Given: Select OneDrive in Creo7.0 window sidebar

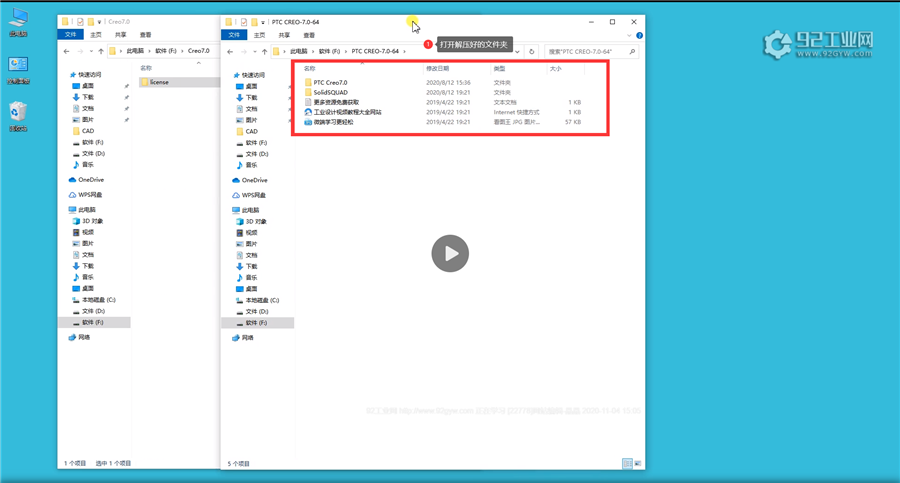Looking at the screenshot, I should click(x=86, y=180).
